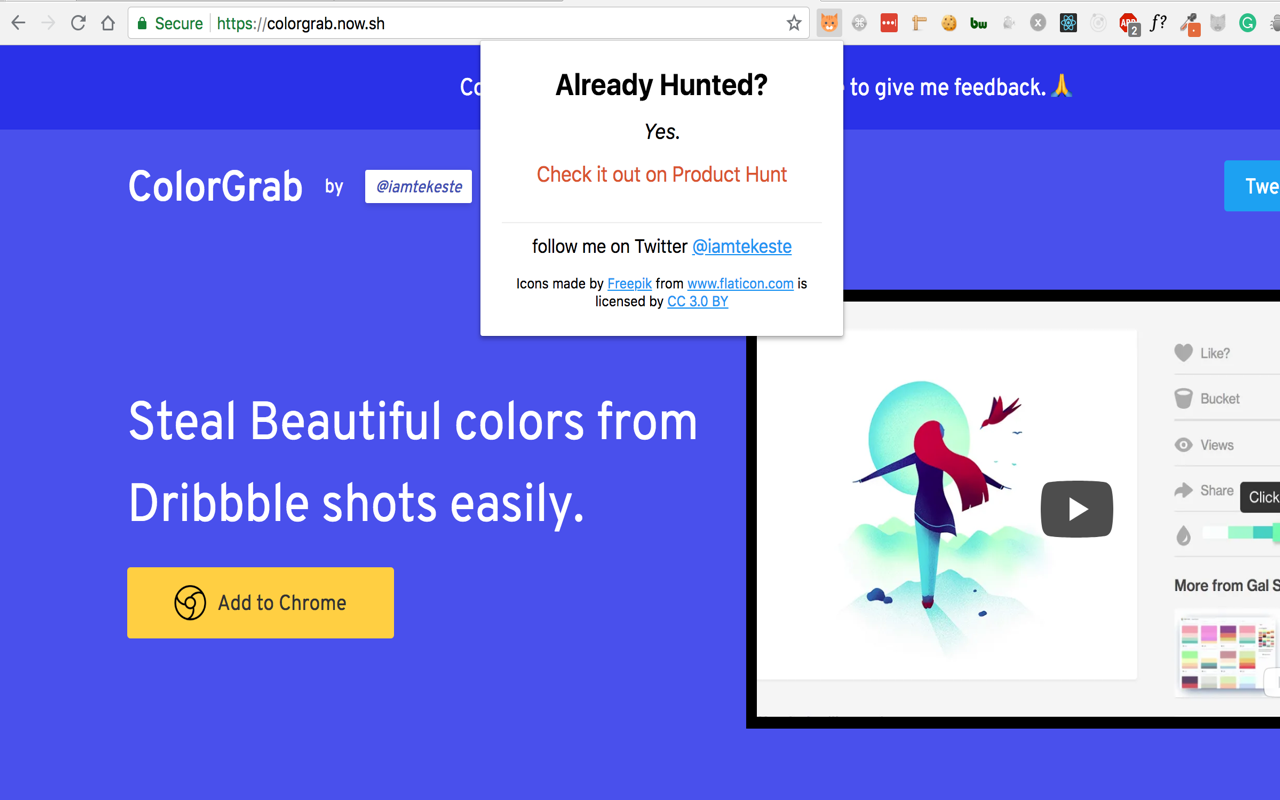Image resolution: width=1280 pixels, height=800 pixels.
Task: Open 'Check it out on Product Hunt' link
Action: (661, 174)
